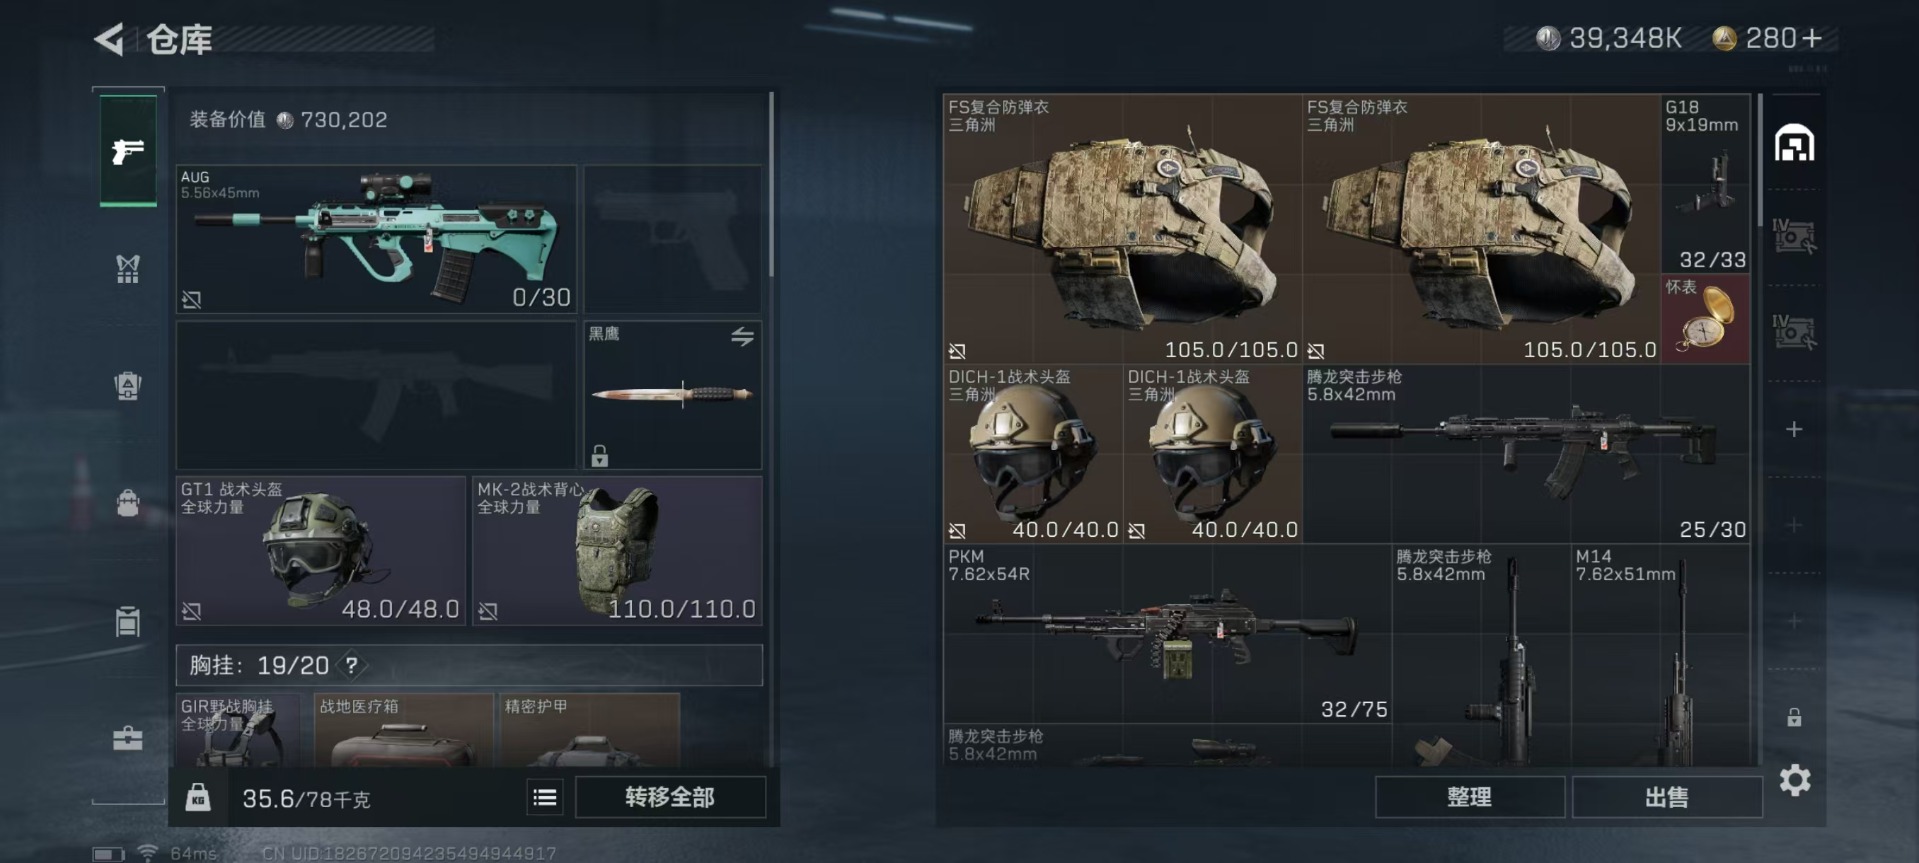The image size is (1919, 863).
Task: Click the loadout panel vertical scrollbar
Action: pos(771,185)
